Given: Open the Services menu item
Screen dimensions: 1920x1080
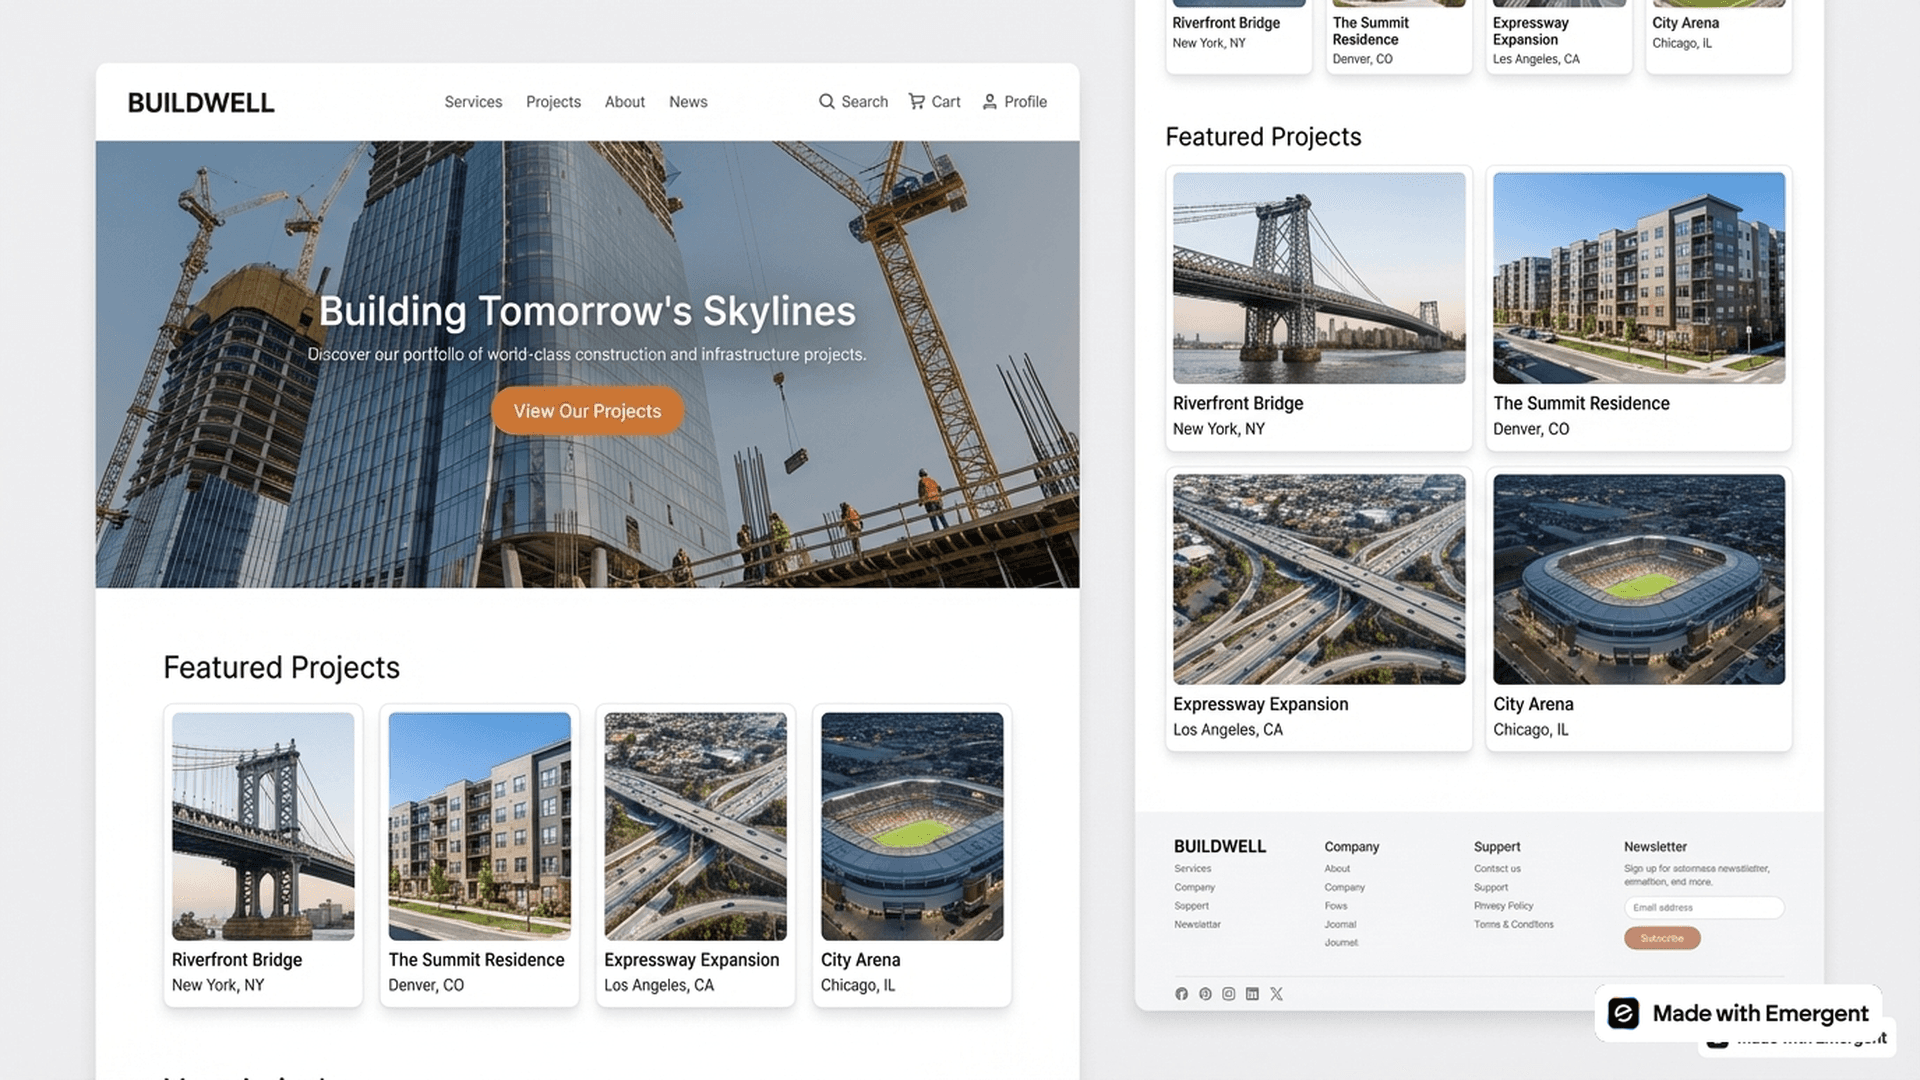Looking at the screenshot, I should coord(472,101).
